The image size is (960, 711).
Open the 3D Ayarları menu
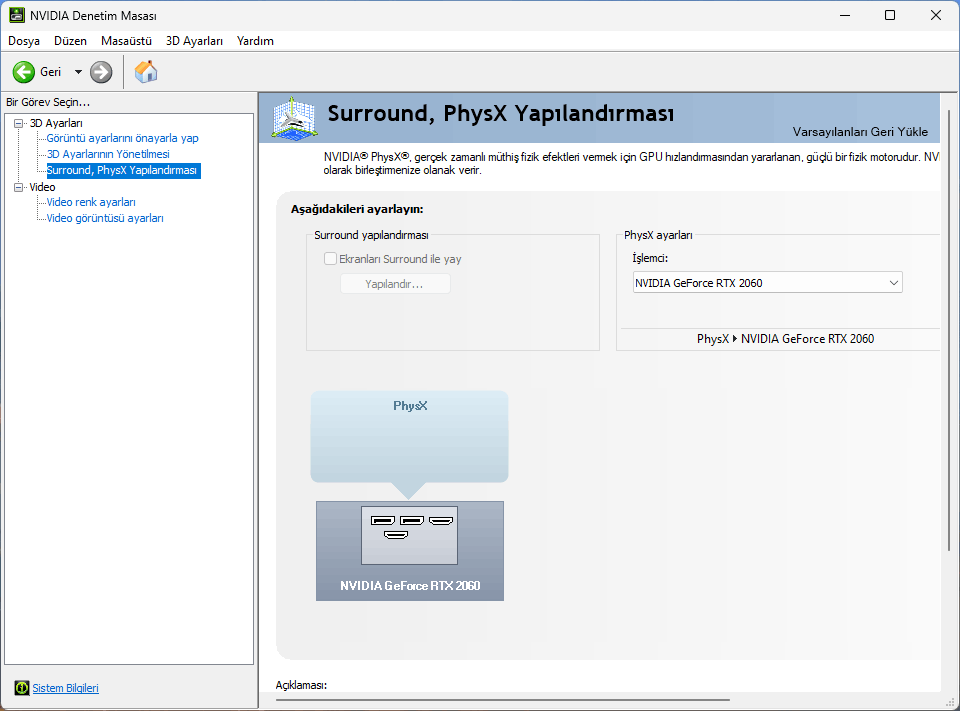(194, 41)
